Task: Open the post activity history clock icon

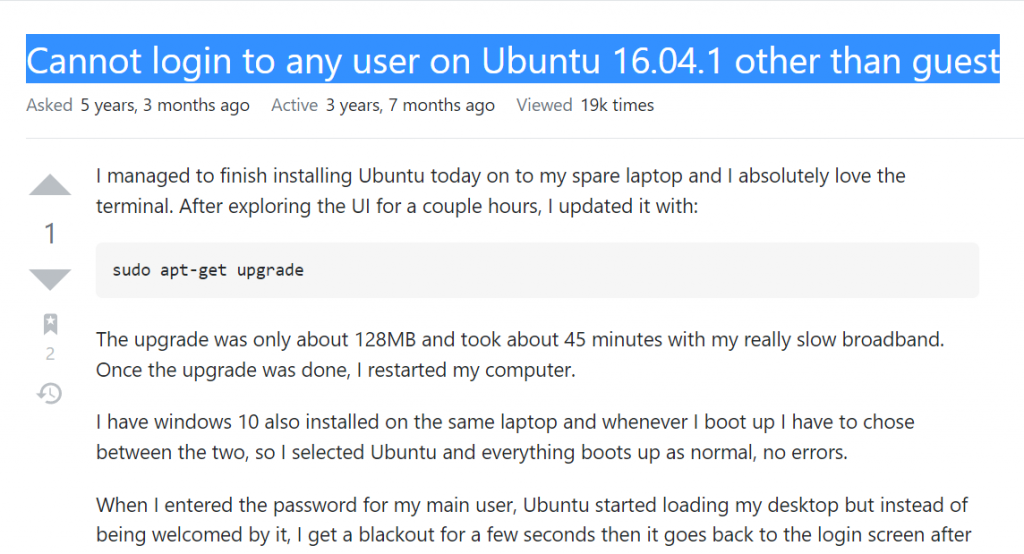Action: click(x=50, y=393)
